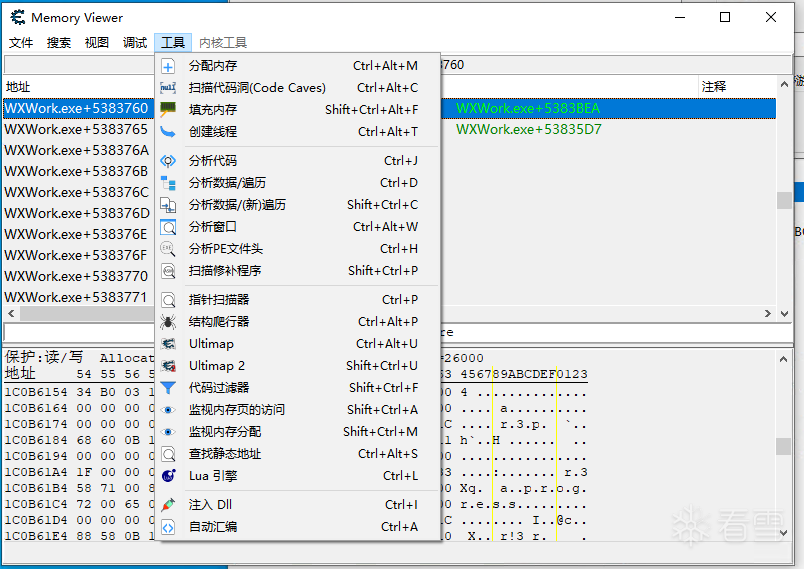
Task: Open the Lua 引擎 entry
Action: pyautogui.click(x=297, y=476)
